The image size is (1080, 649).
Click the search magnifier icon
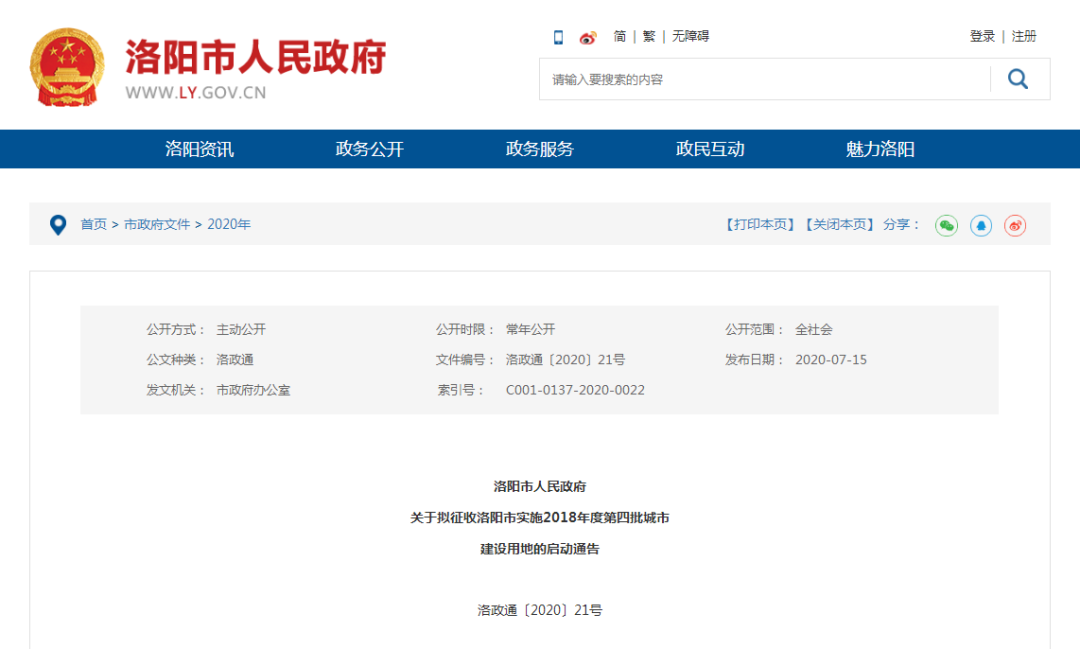tap(1018, 78)
